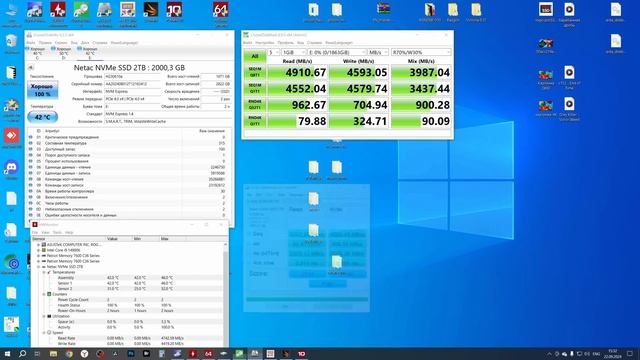Start SEQ1M Q1T1 test
The width and height of the screenshot is (640, 360).
(x=255, y=89)
